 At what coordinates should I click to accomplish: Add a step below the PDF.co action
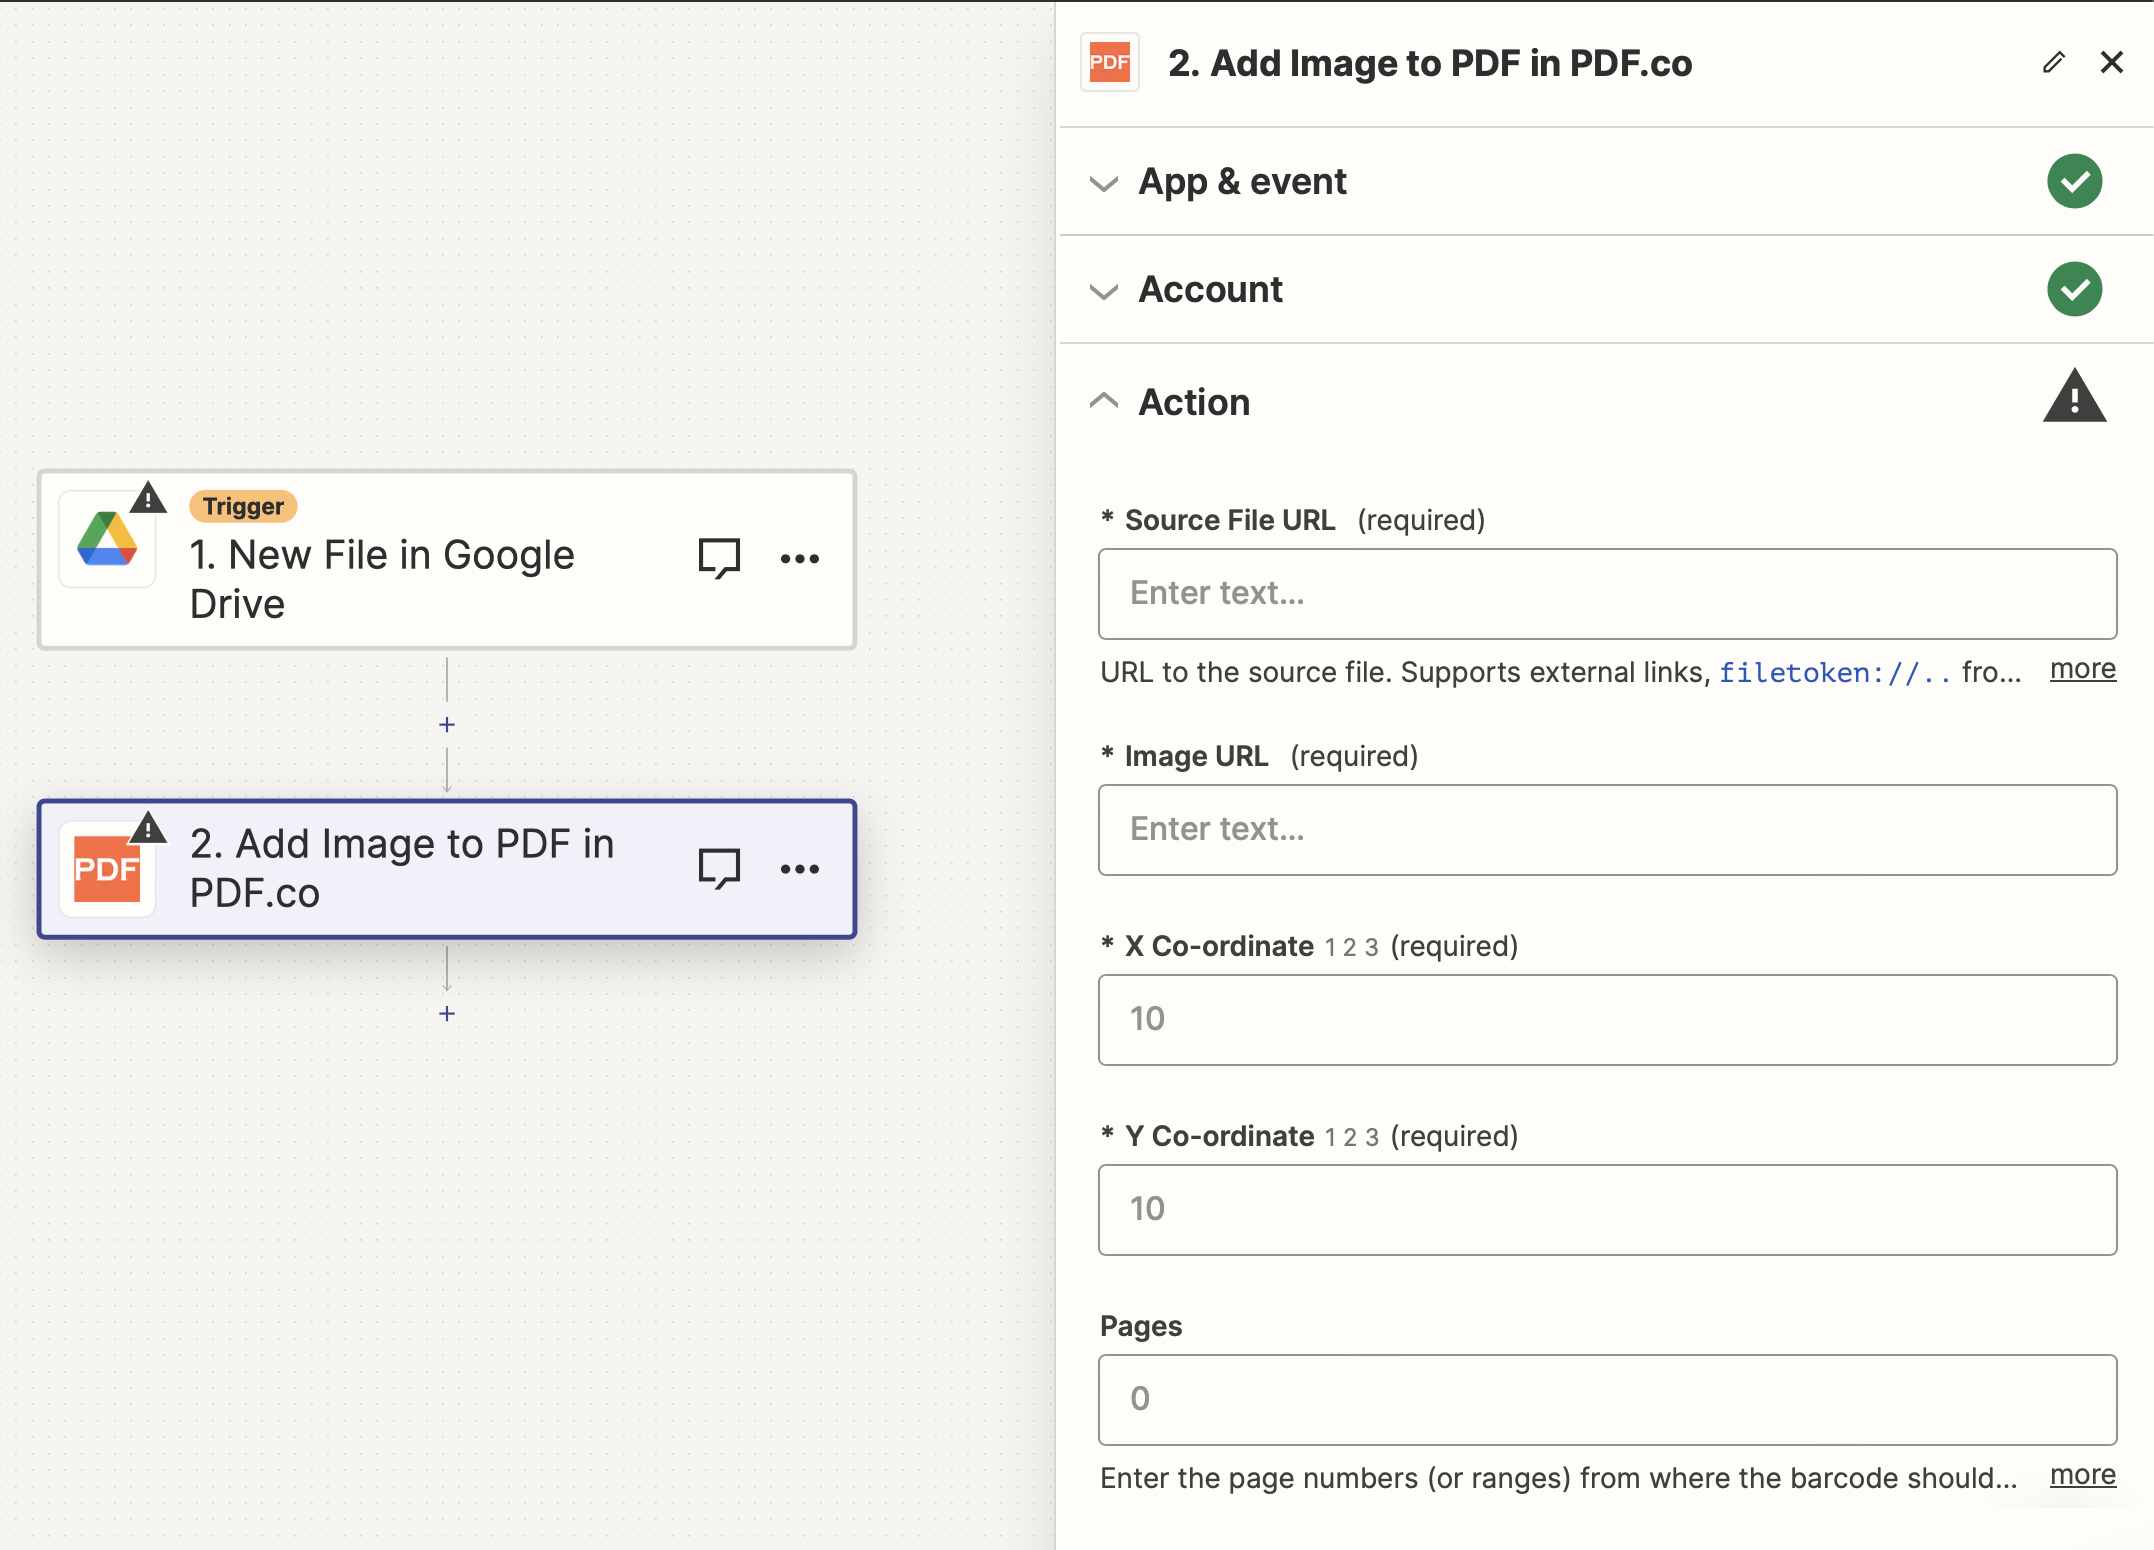coord(447,1013)
